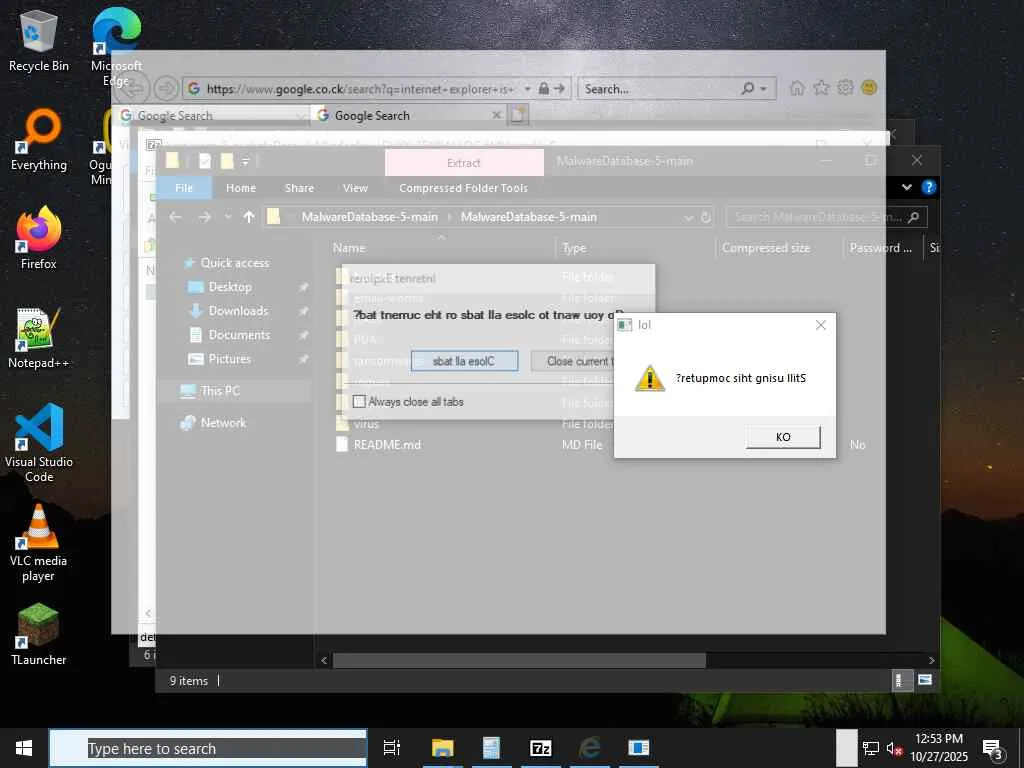The width and height of the screenshot is (1024, 768).
Task: Click IE address bar go arrow
Action: pyautogui.click(x=559, y=88)
